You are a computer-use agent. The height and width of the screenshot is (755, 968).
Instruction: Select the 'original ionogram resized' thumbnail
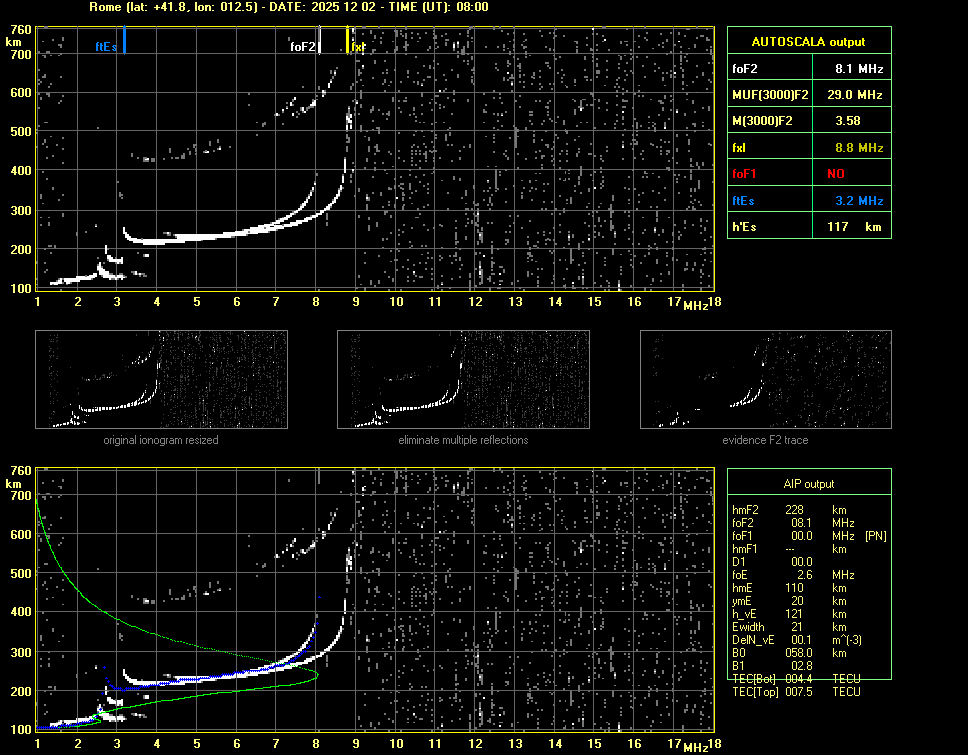click(161, 380)
